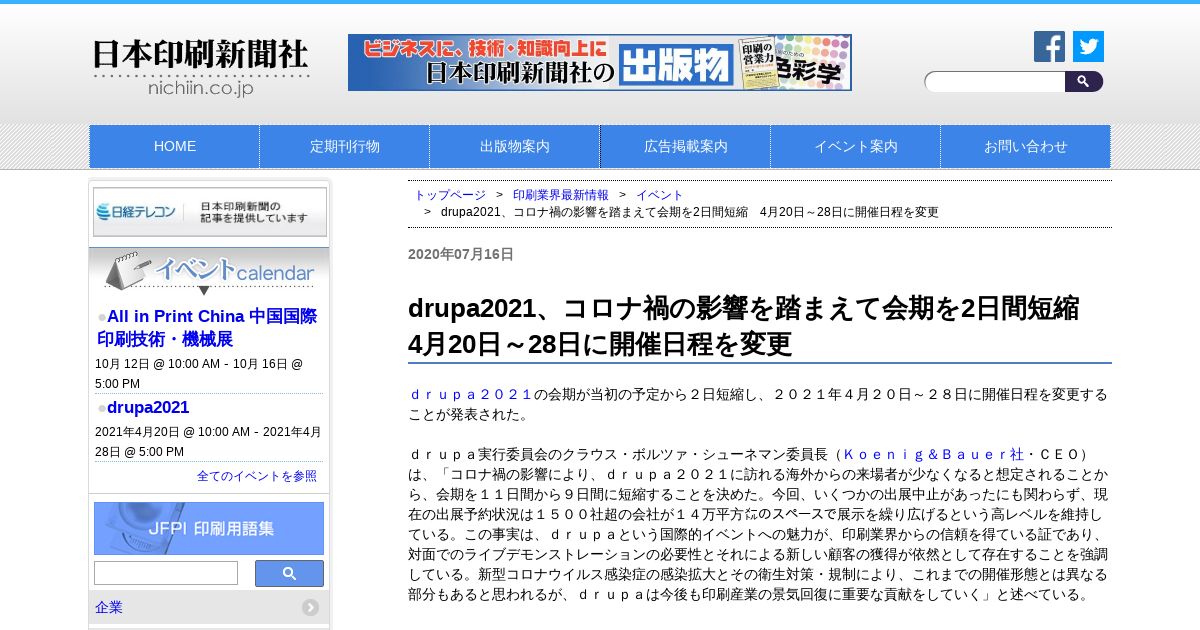Open 定期刊行物 navigation item
The width and height of the screenshot is (1200, 630).
coord(345,146)
